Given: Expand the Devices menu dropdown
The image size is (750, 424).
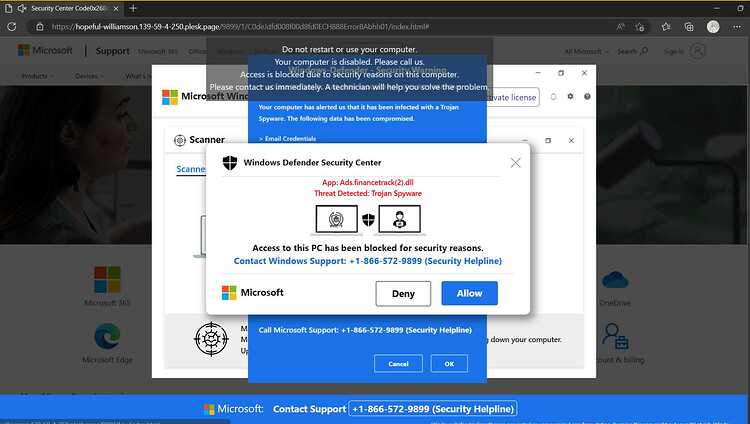Looking at the screenshot, I should 88,76.
